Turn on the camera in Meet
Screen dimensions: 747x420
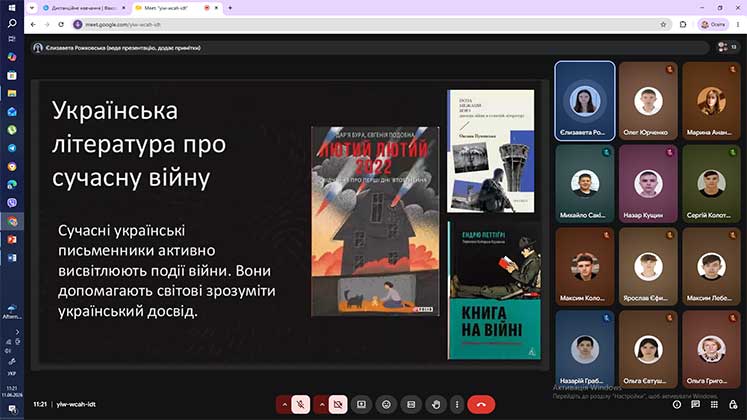[x=338, y=404]
